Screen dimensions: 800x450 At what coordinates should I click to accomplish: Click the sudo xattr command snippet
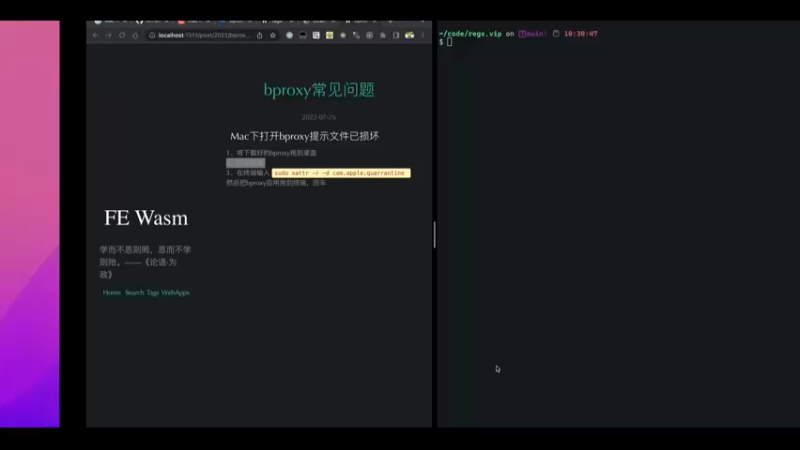341,173
